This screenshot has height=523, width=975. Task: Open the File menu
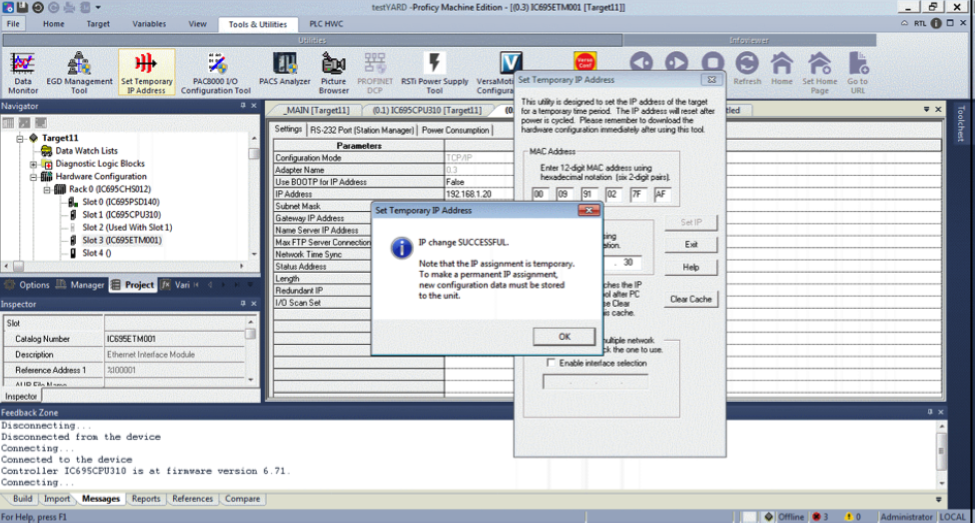click(x=13, y=24)
